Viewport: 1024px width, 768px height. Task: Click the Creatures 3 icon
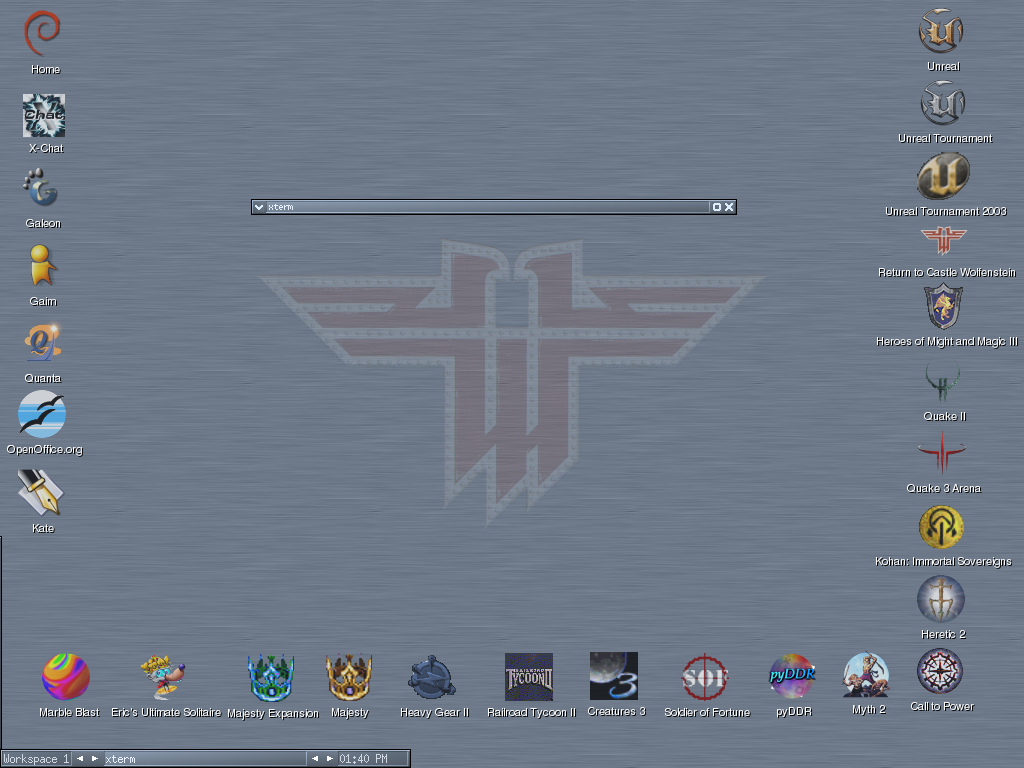[x=614, y=676]
